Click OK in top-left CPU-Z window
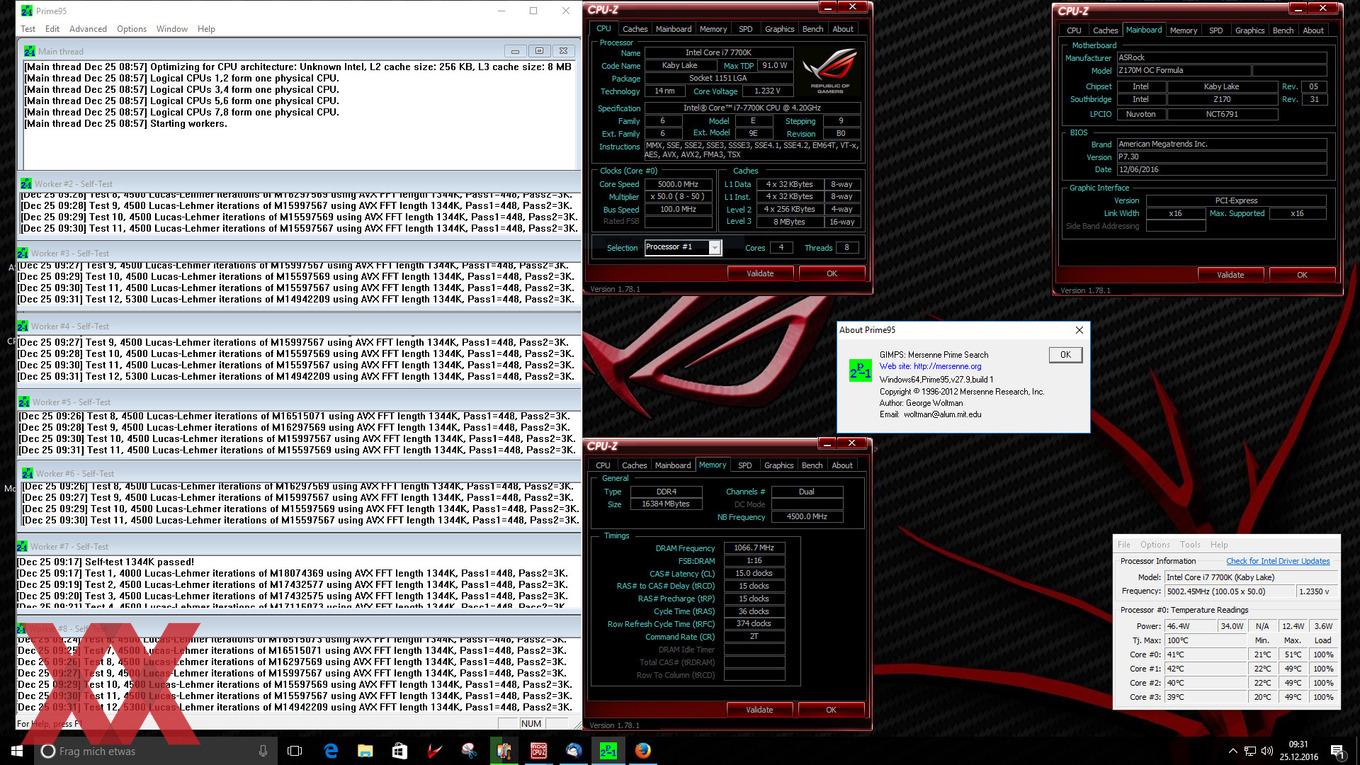The image size is (1360, 765). [x=832, y=273]
